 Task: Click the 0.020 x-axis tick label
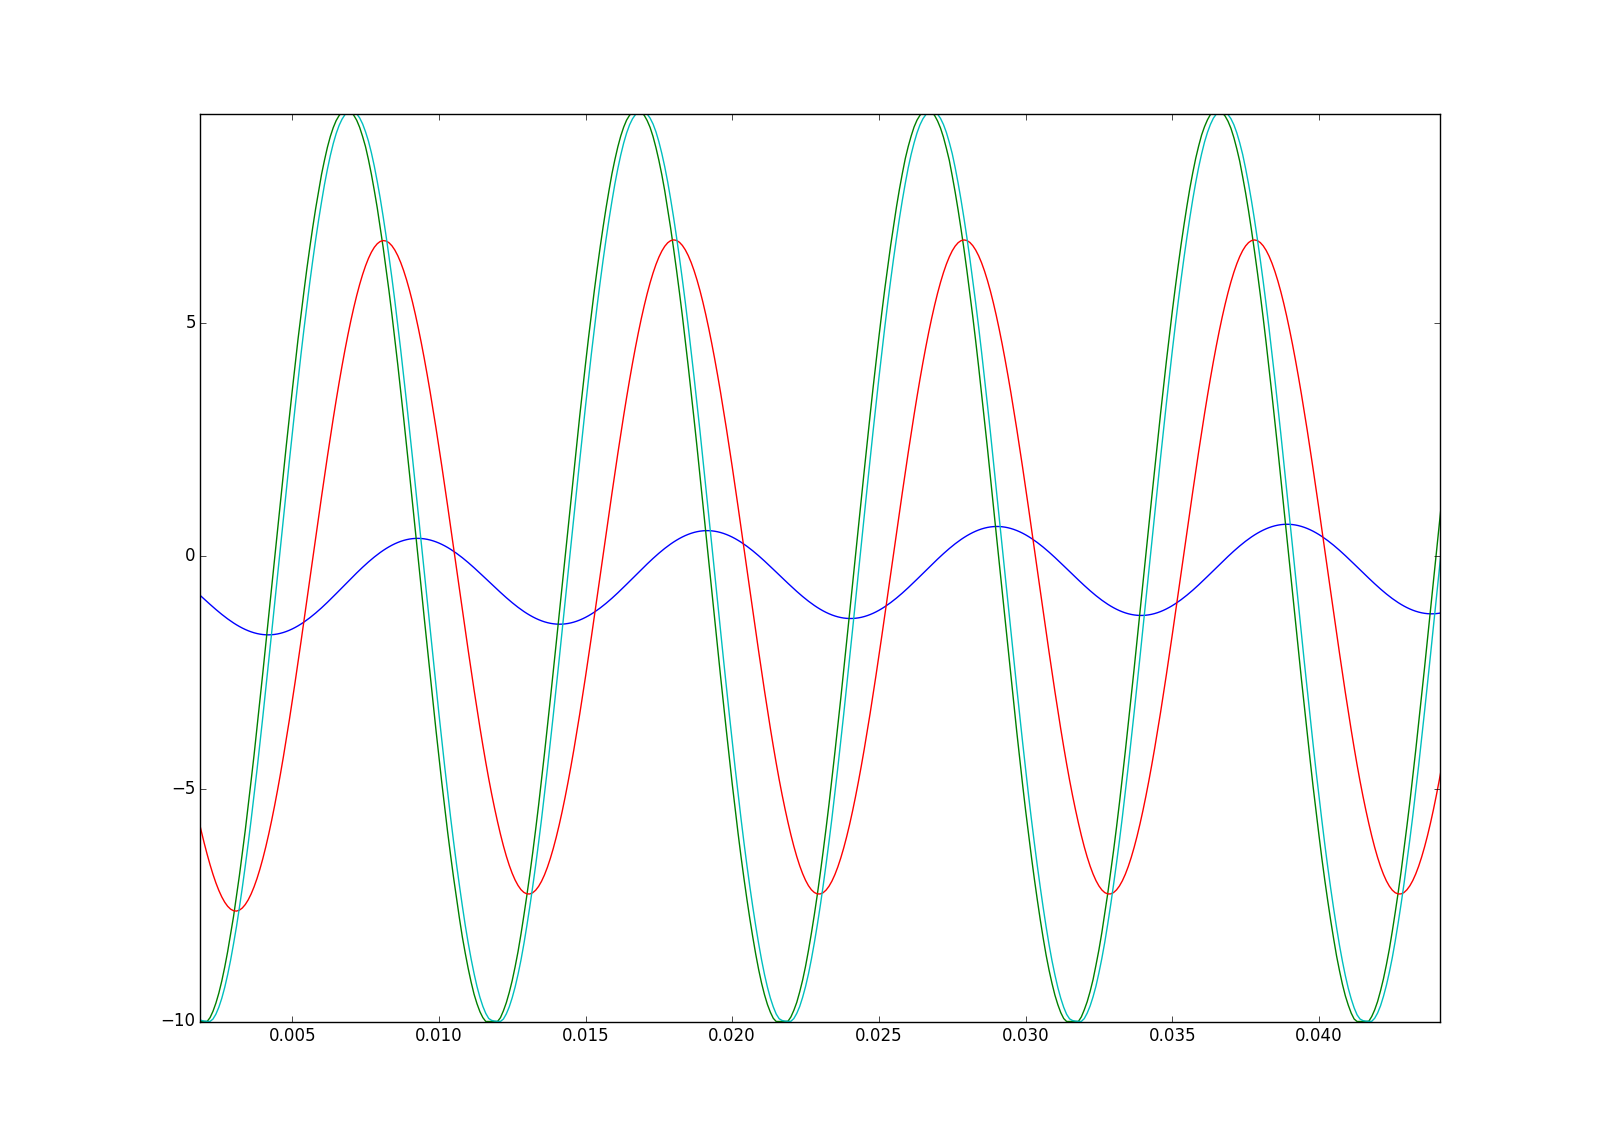click(x=732, y=1036)
